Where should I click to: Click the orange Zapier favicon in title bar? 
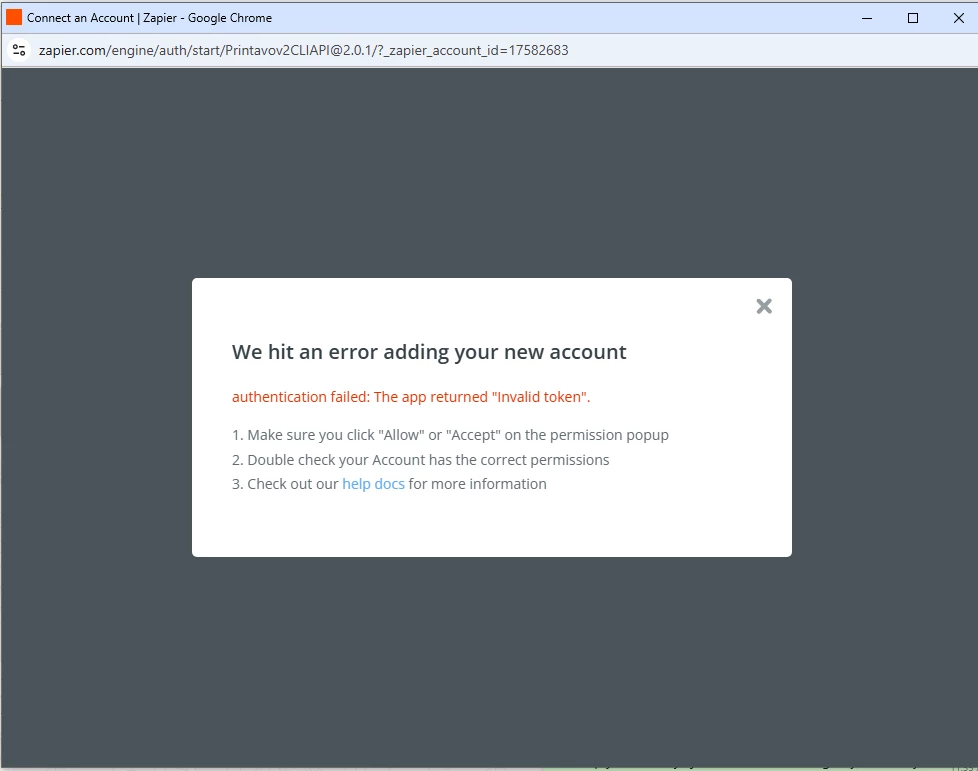[x=14, y=17]
